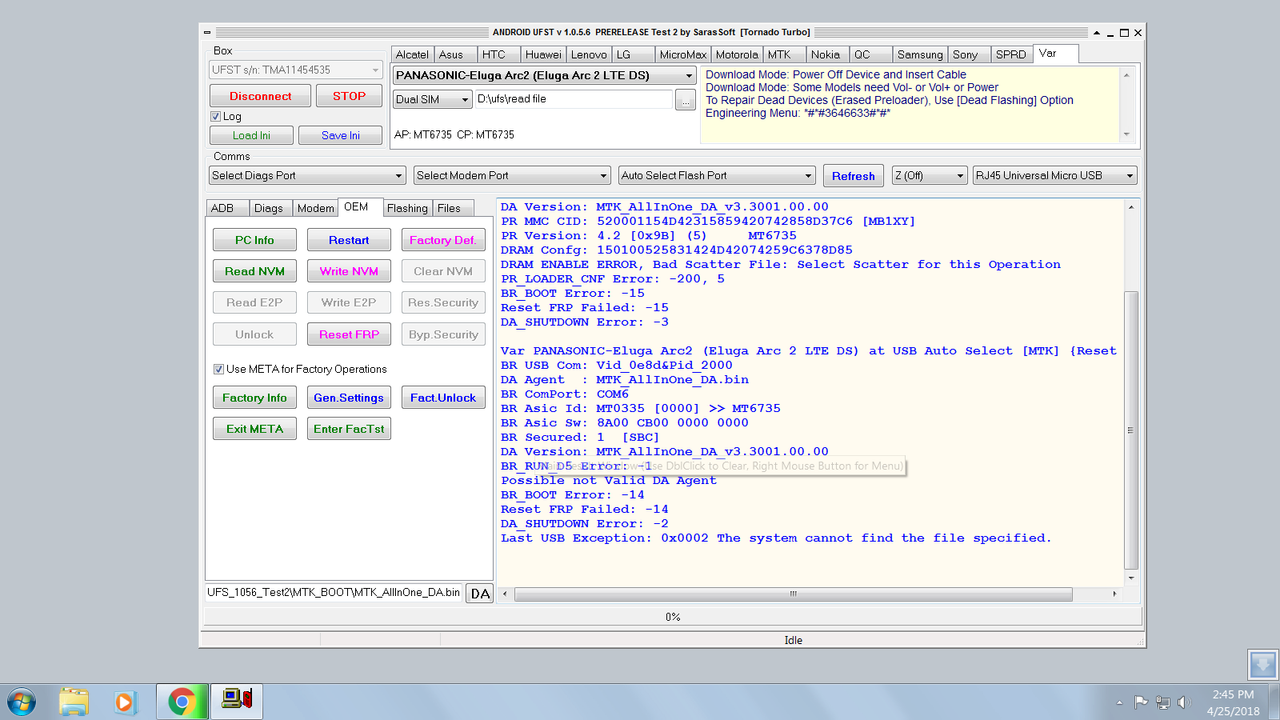The image size is (1280, 720).
Task: Open Windows Explorer folder taskbar icon
Action: click(x=75, y=702)
